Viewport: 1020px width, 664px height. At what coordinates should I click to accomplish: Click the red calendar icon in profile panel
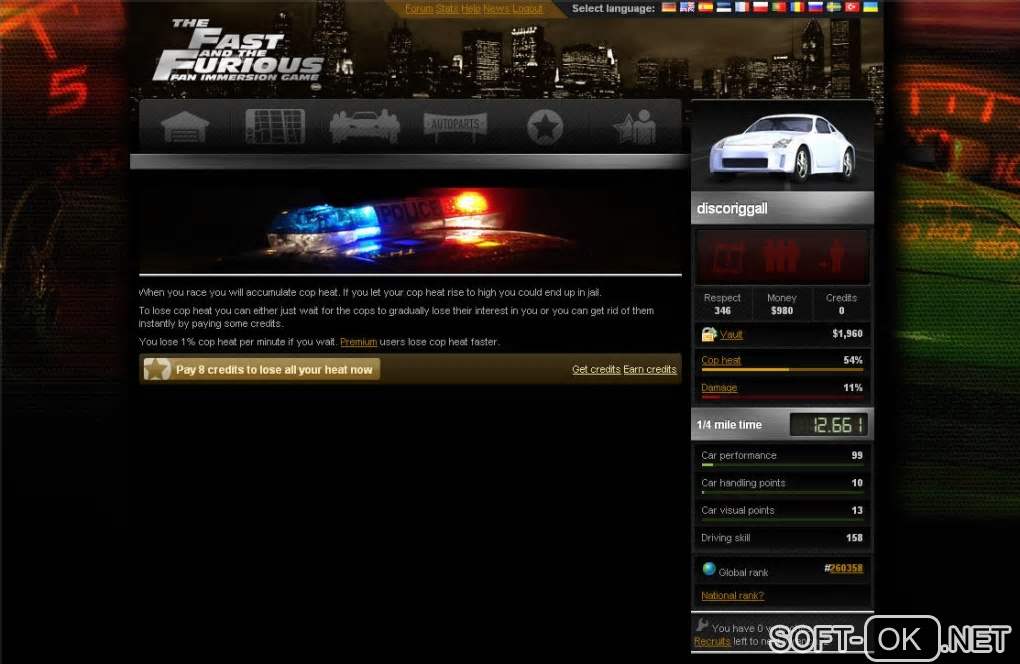pyautogui.click(x=729, y=257)
